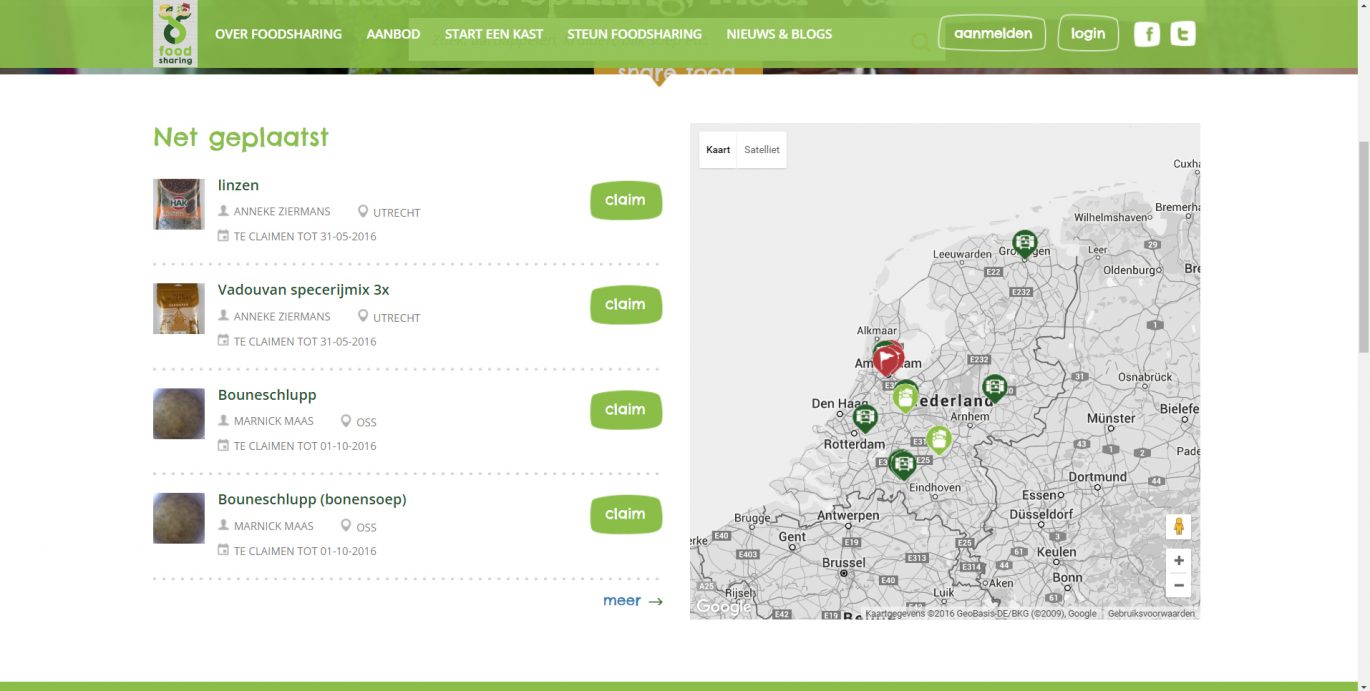Select the dark green marker near Den Haag
Screen dimensions: 1370x691
click(865, 418)
